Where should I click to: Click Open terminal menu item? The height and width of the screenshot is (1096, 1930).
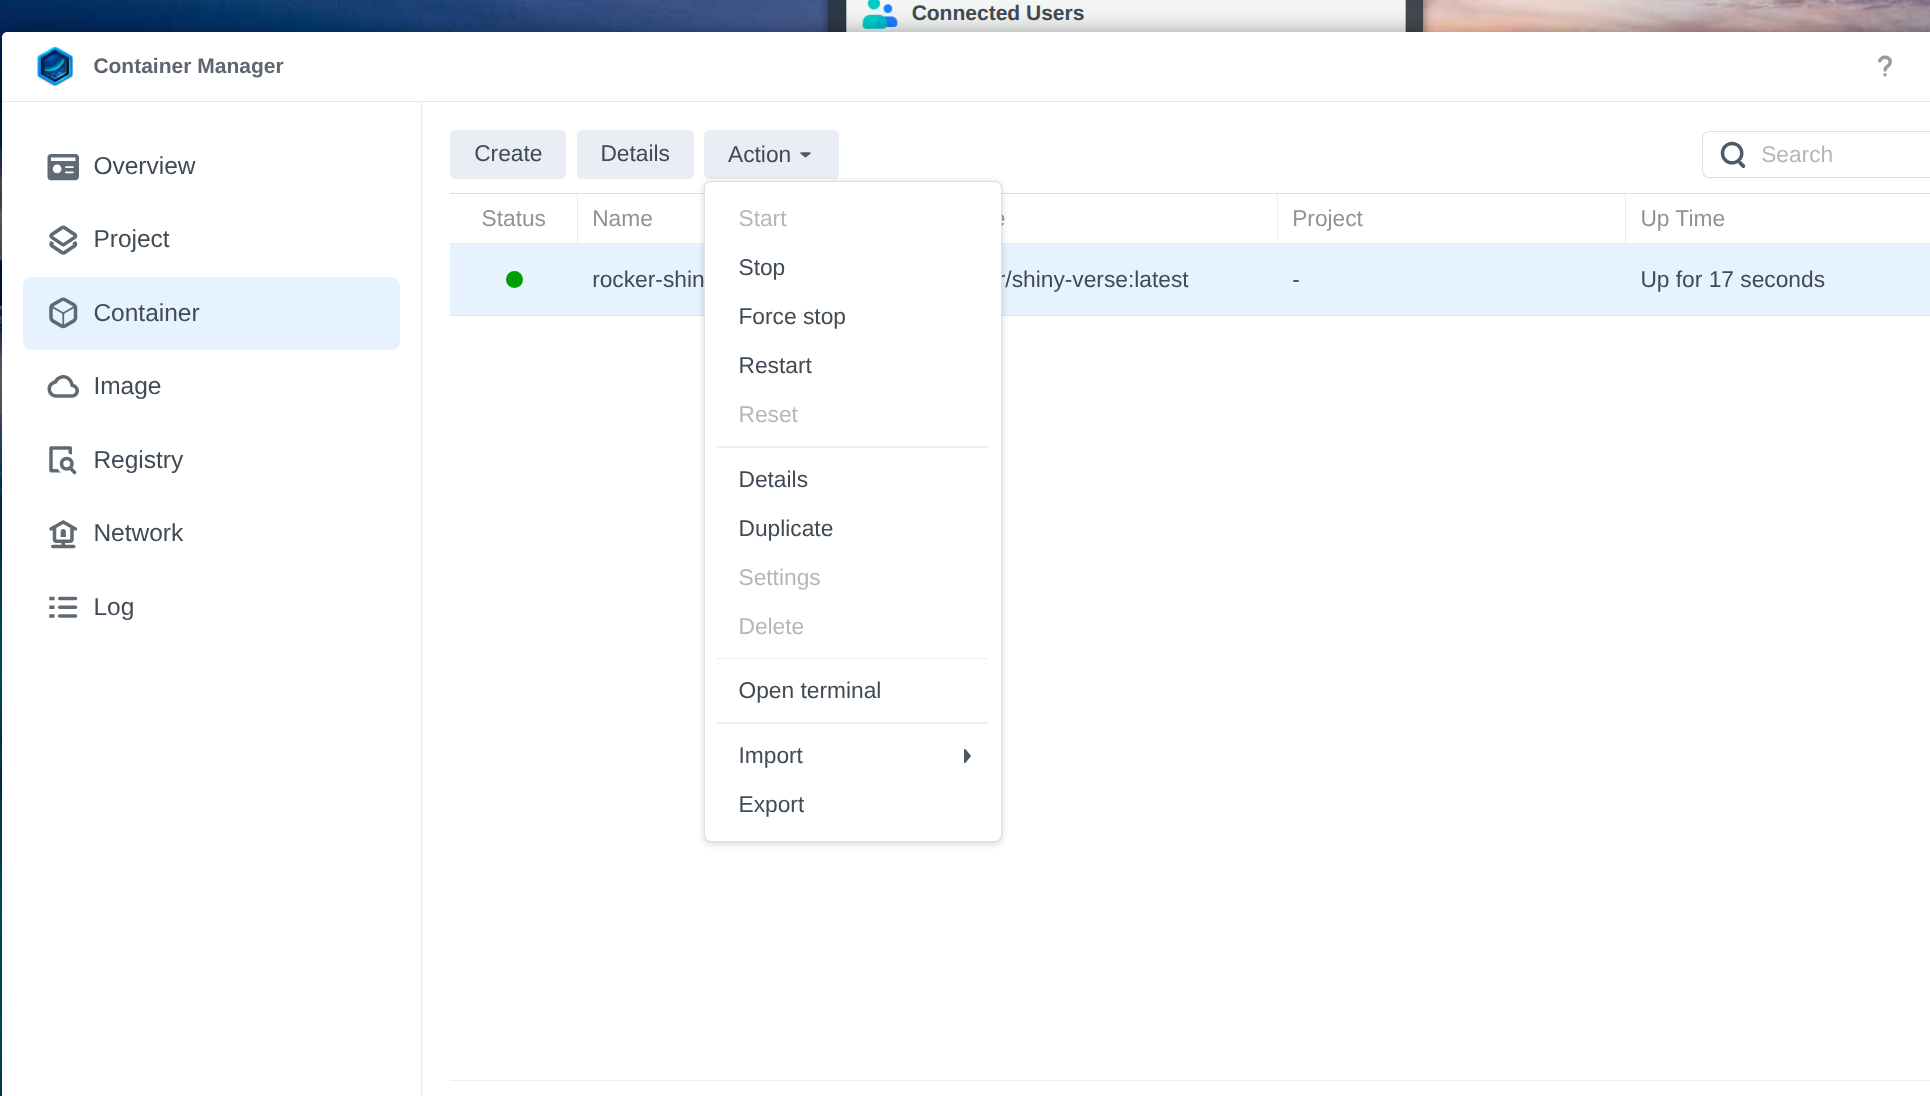pos(809,691)
